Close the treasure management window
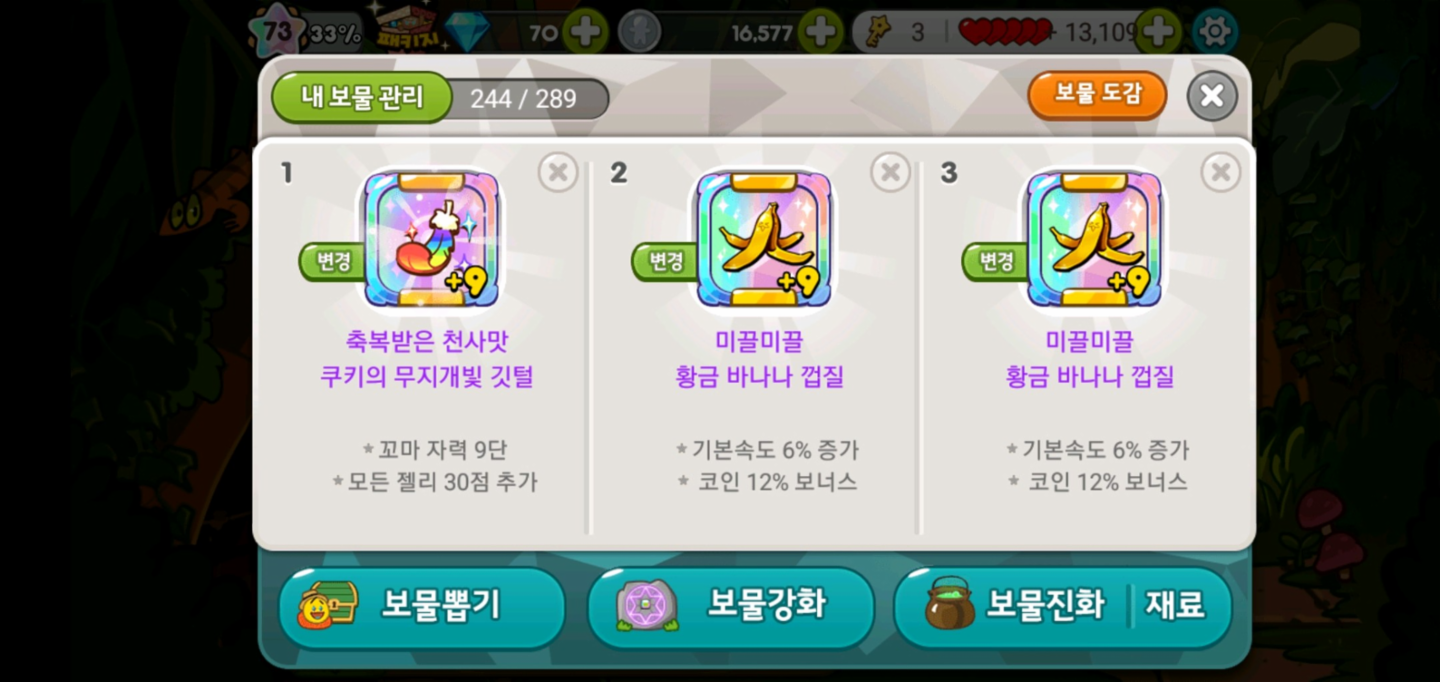The width and height of the screenshot is (1440, 682). point(1212,96)
